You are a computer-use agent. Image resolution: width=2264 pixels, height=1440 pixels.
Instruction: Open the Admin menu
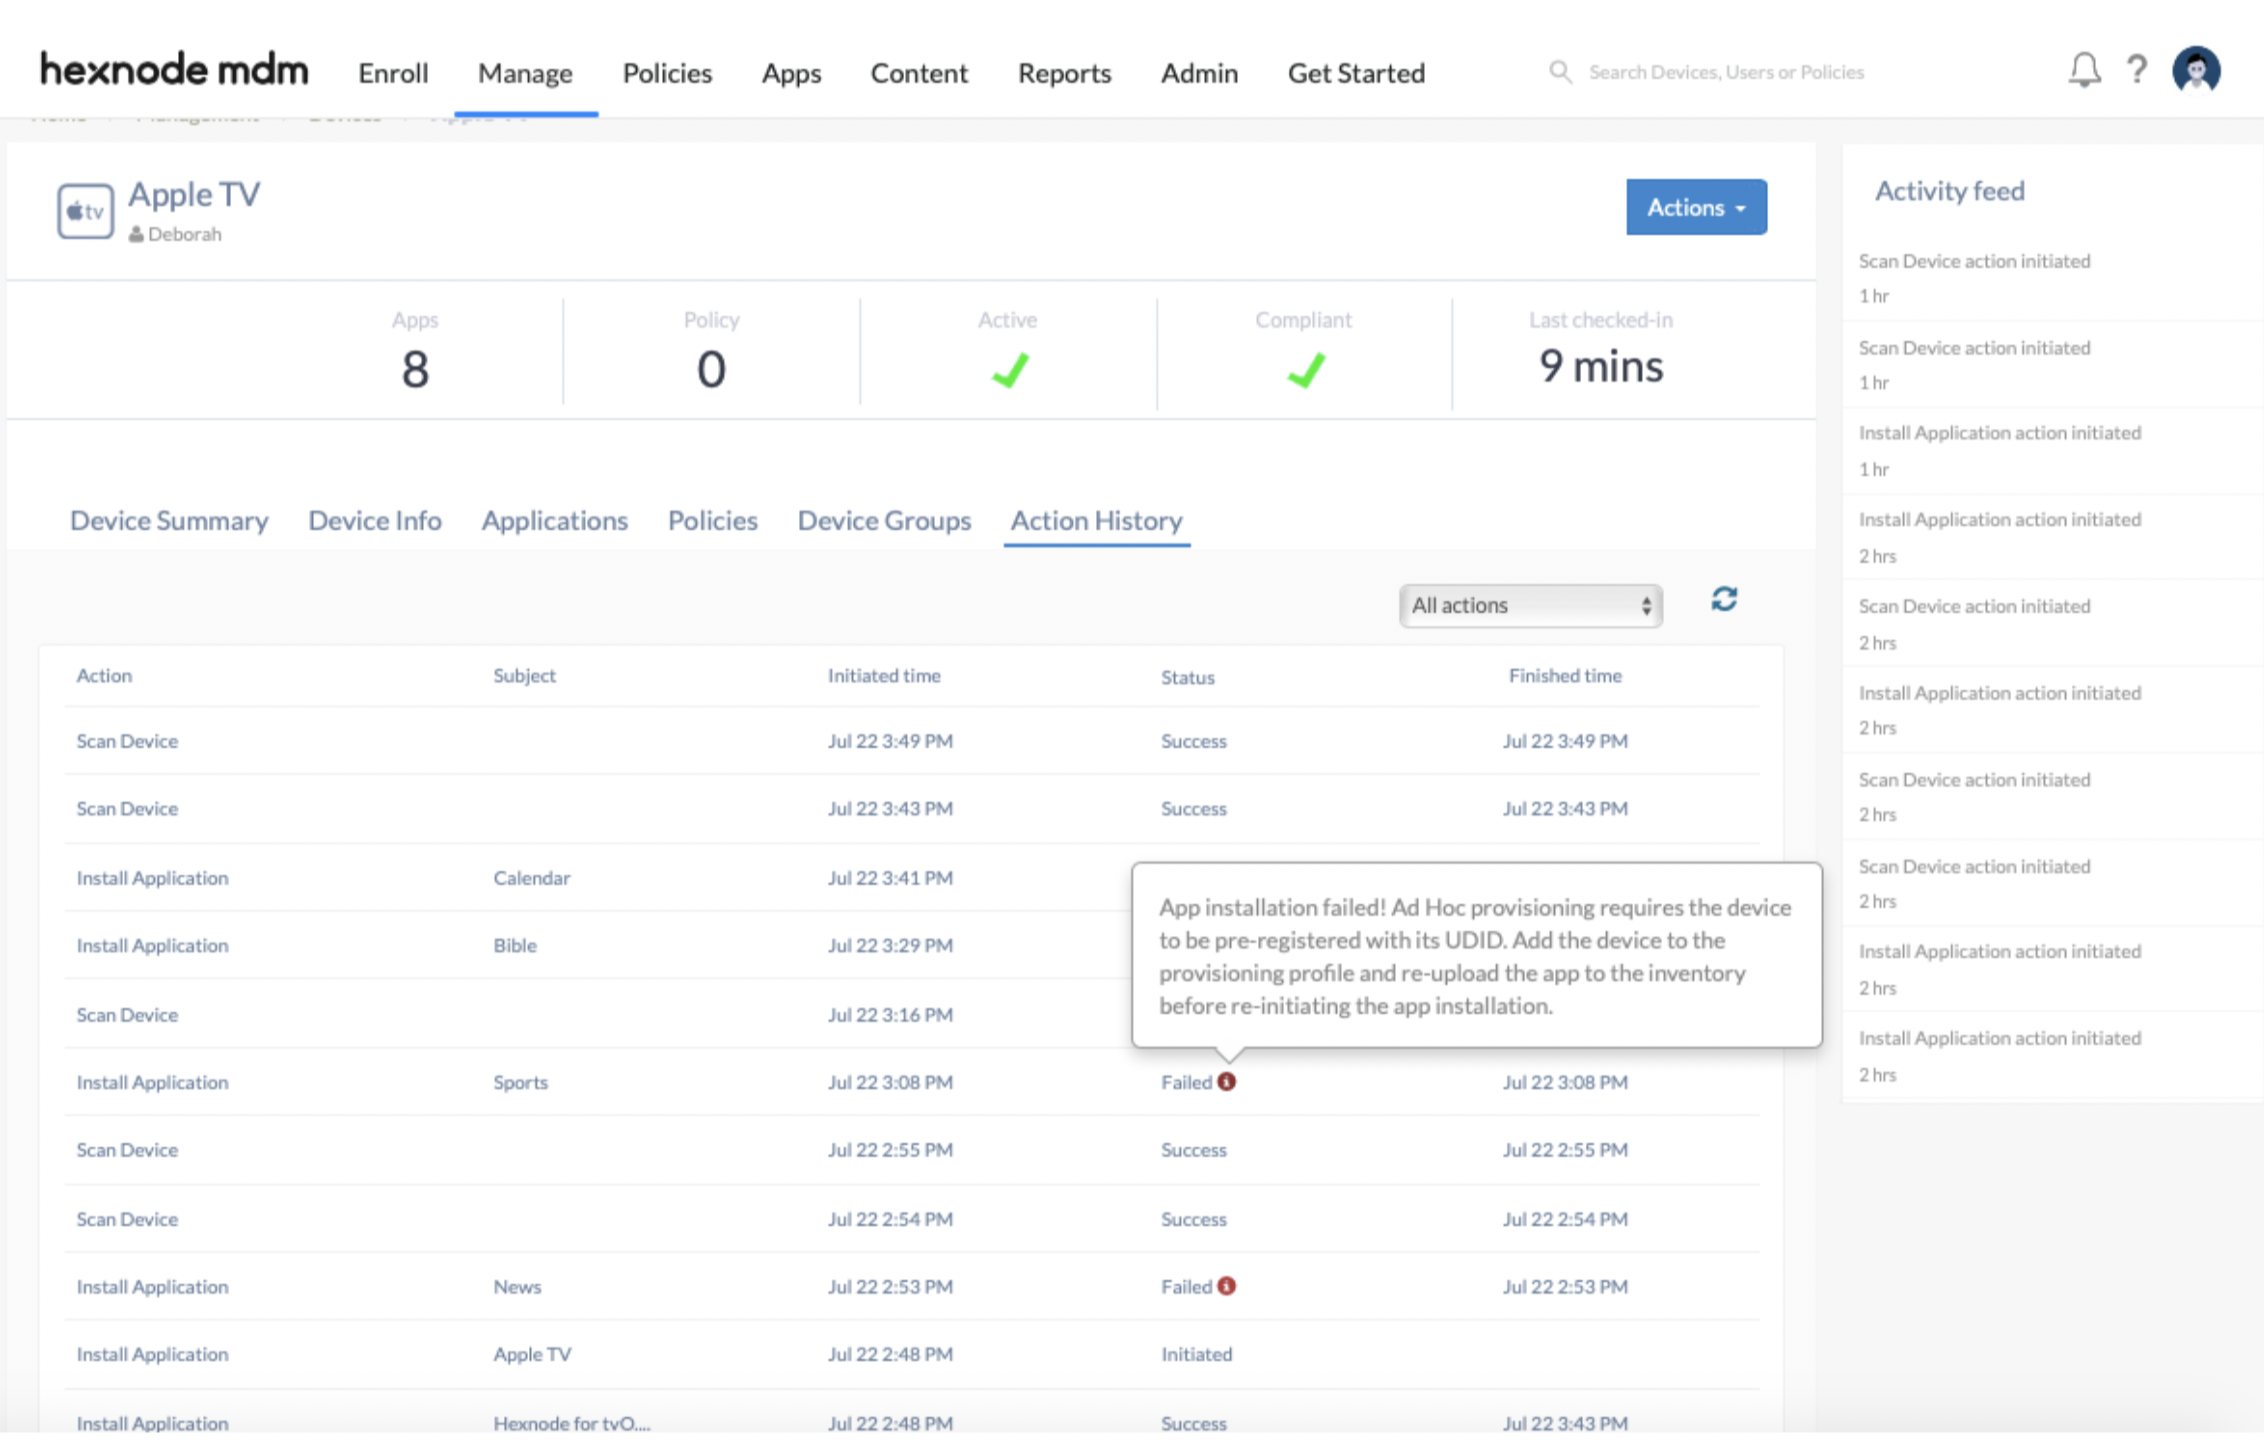point(1199,73)
